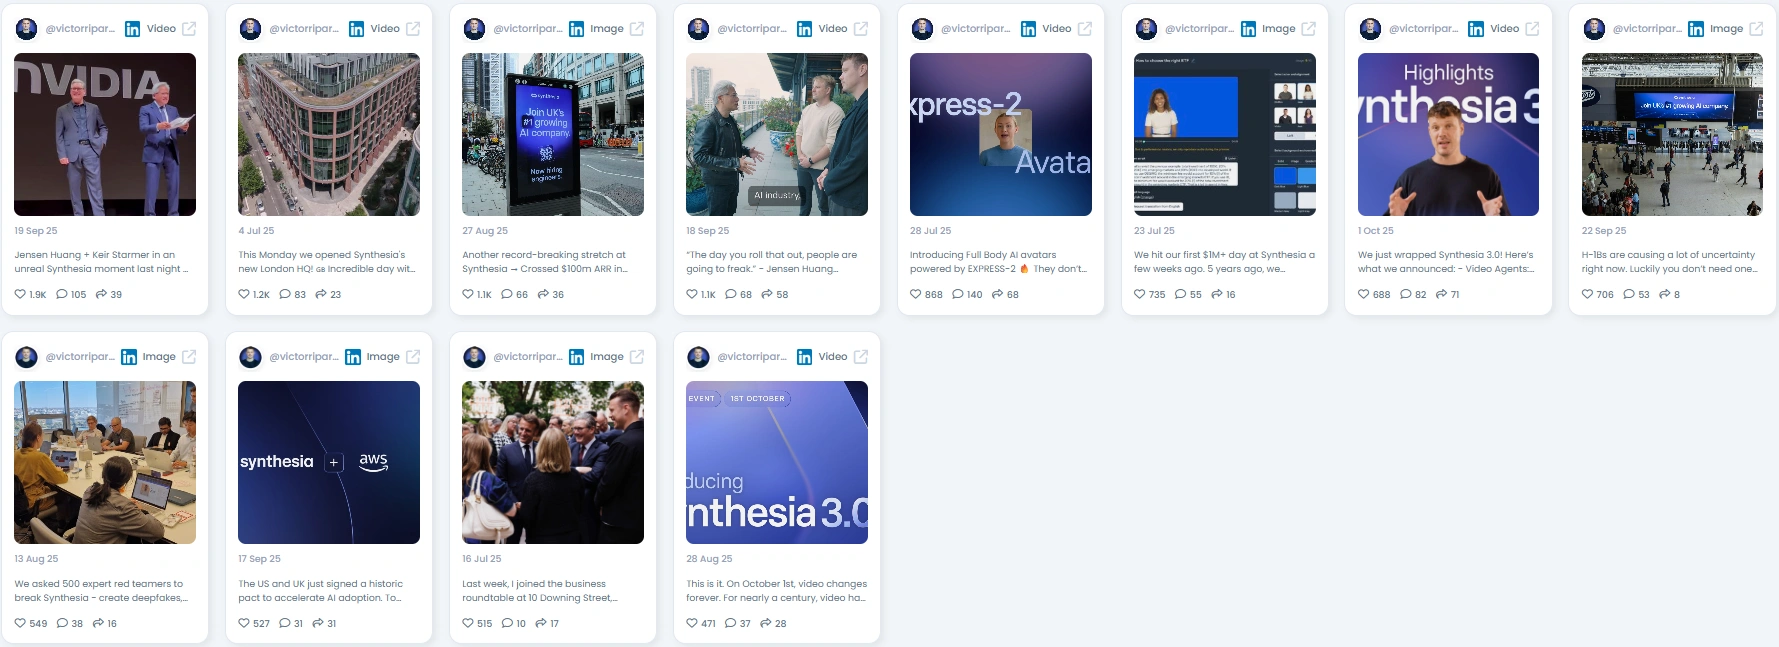
Task: Click the '27 Aug 25' date label
Action: tap(485, 231)
